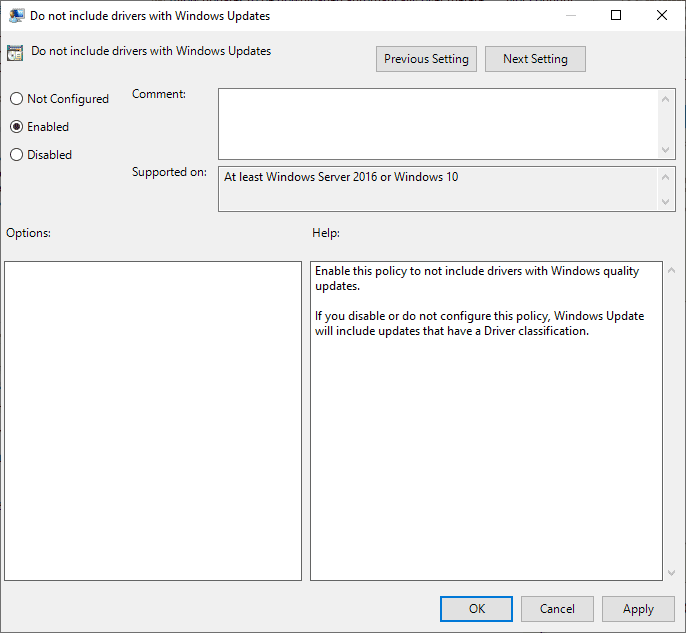Maximize the policy dialog window
686x633 pixels.
click(x=616, y=16)
